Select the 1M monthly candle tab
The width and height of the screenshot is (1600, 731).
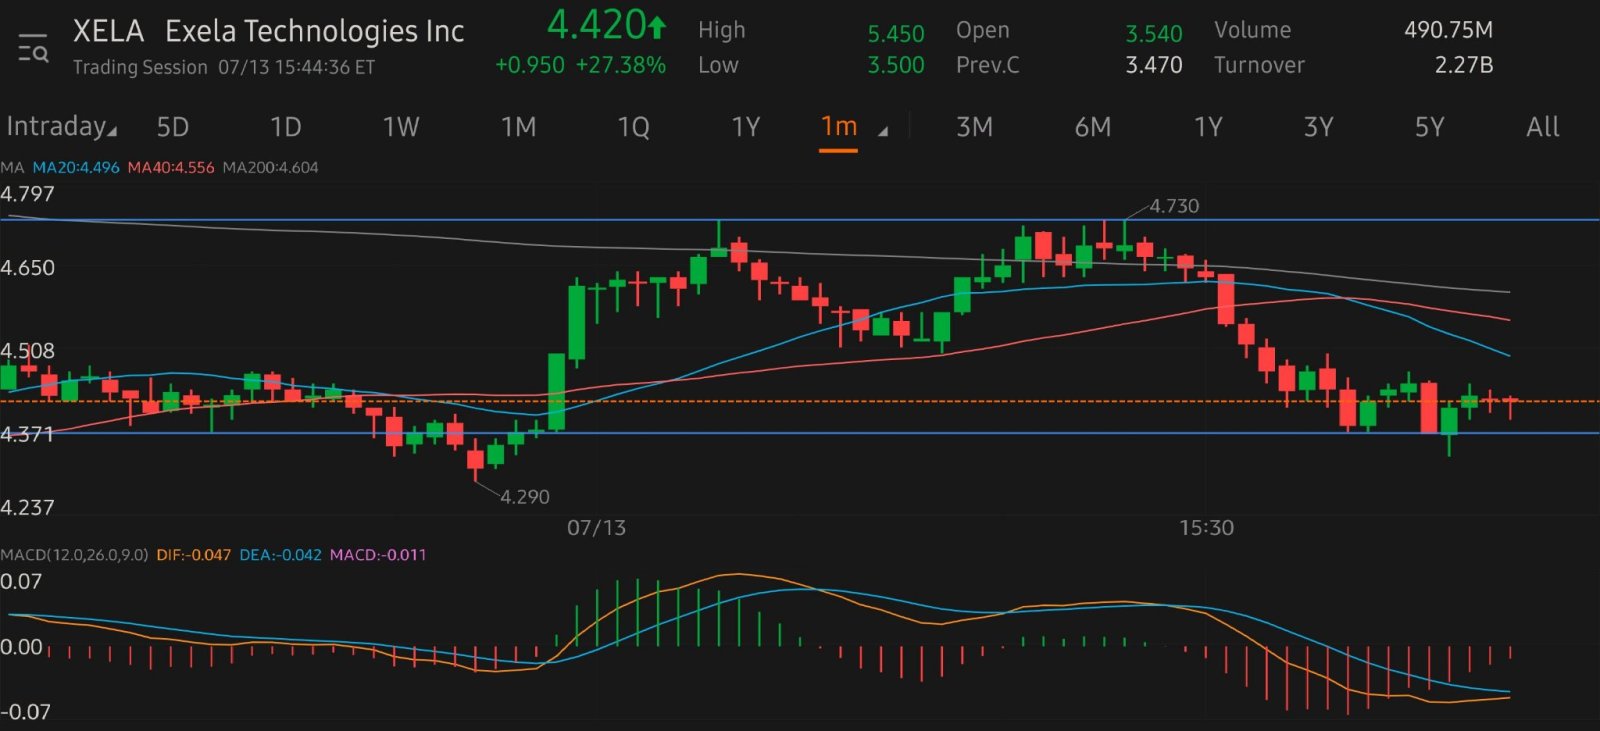point(518,127)
